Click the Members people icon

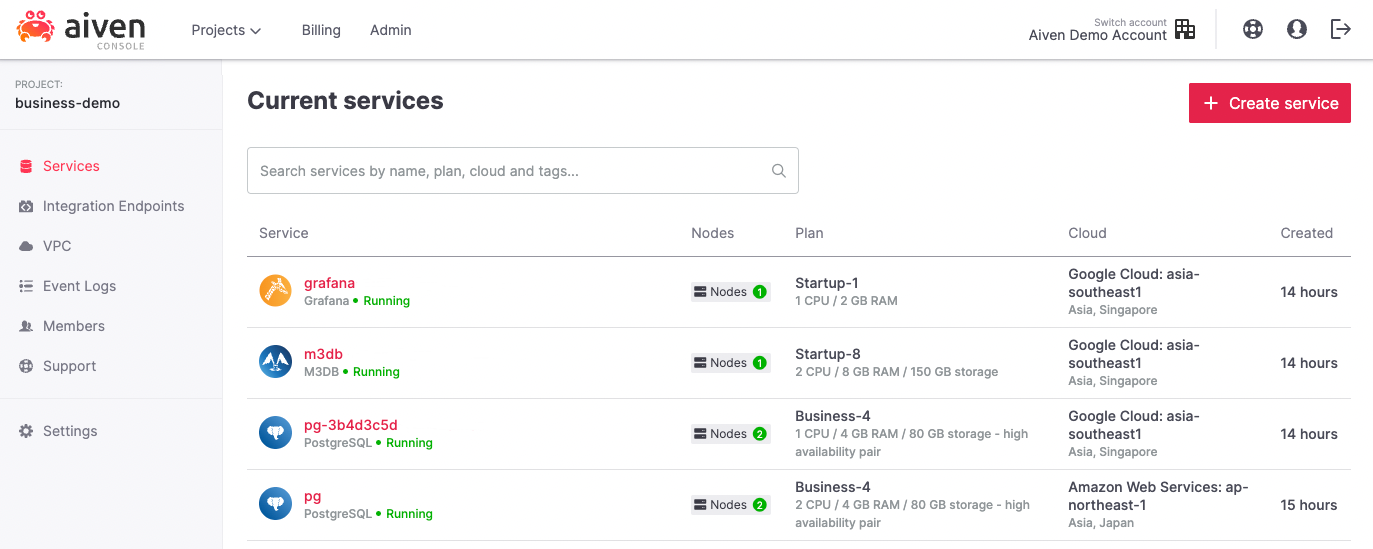[26, 326]
